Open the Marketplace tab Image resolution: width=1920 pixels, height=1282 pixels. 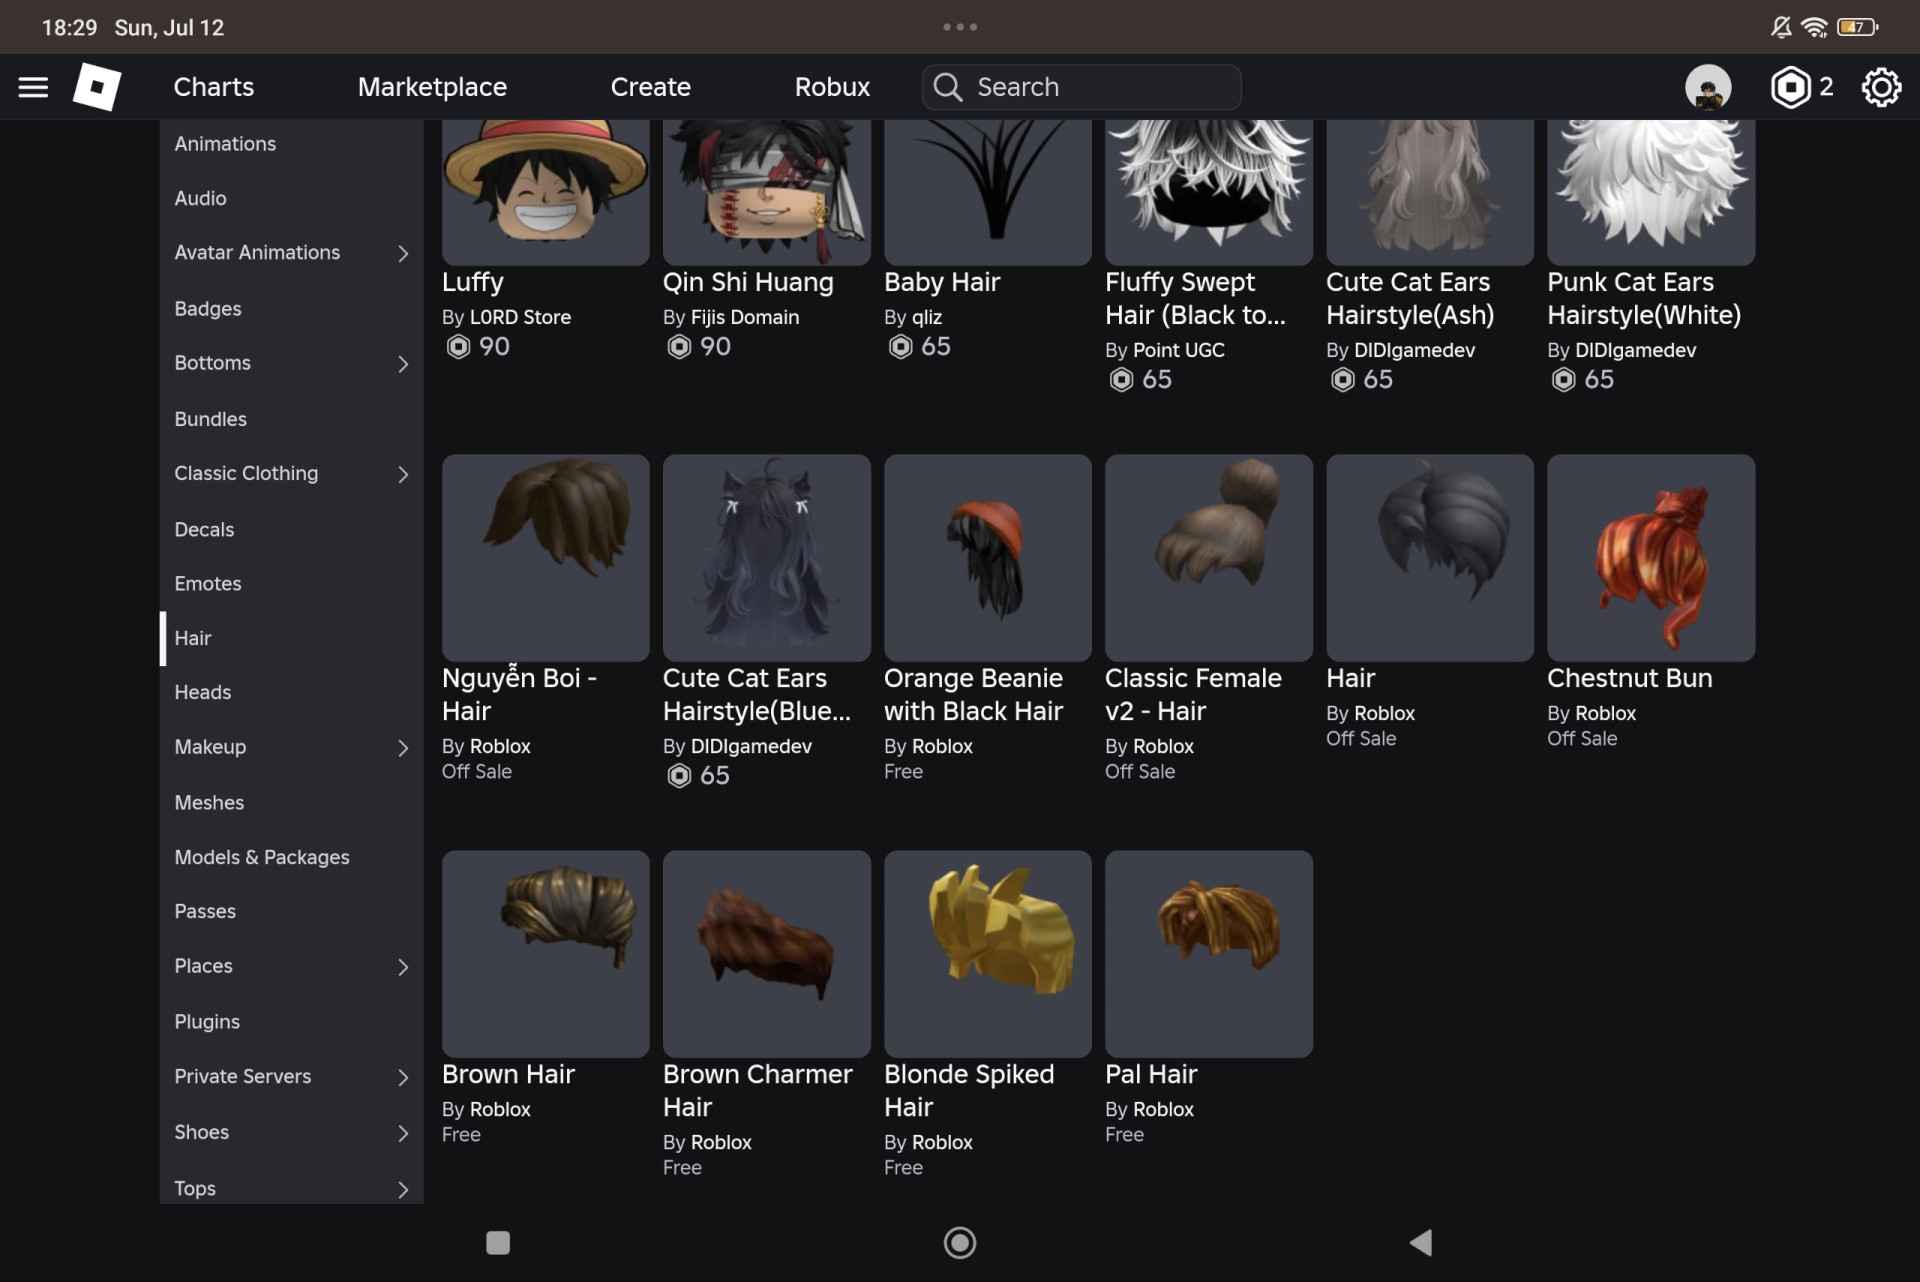[x=432, y=87]
